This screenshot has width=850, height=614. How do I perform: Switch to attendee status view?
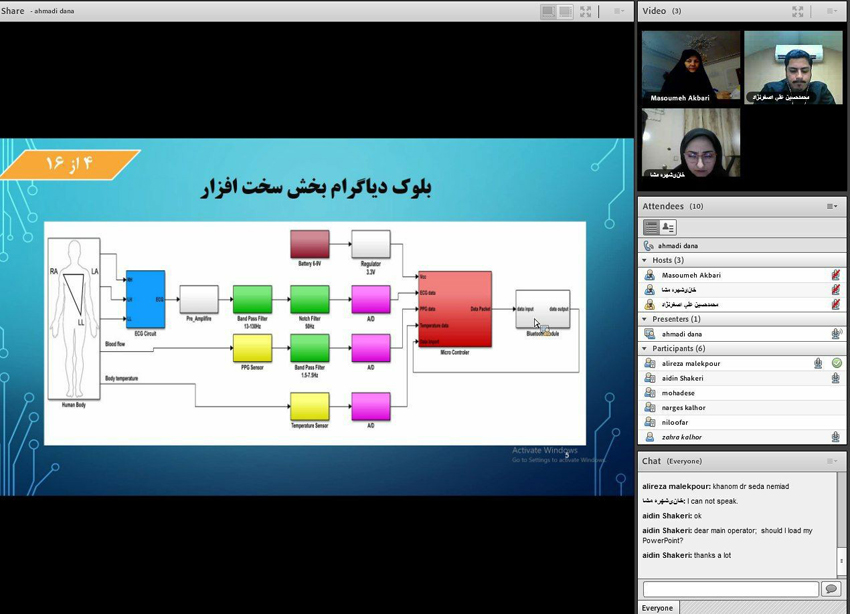668,228
